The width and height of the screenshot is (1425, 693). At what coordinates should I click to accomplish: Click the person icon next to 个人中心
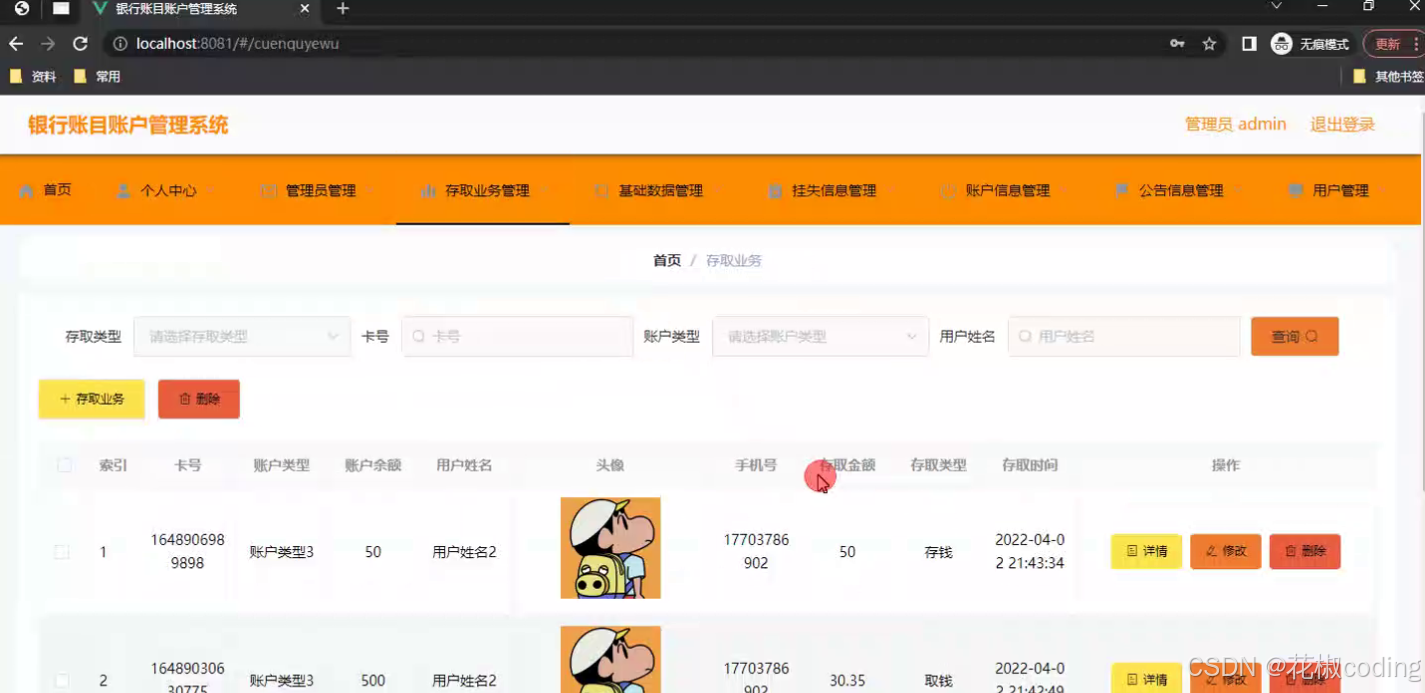coord(123,191)
